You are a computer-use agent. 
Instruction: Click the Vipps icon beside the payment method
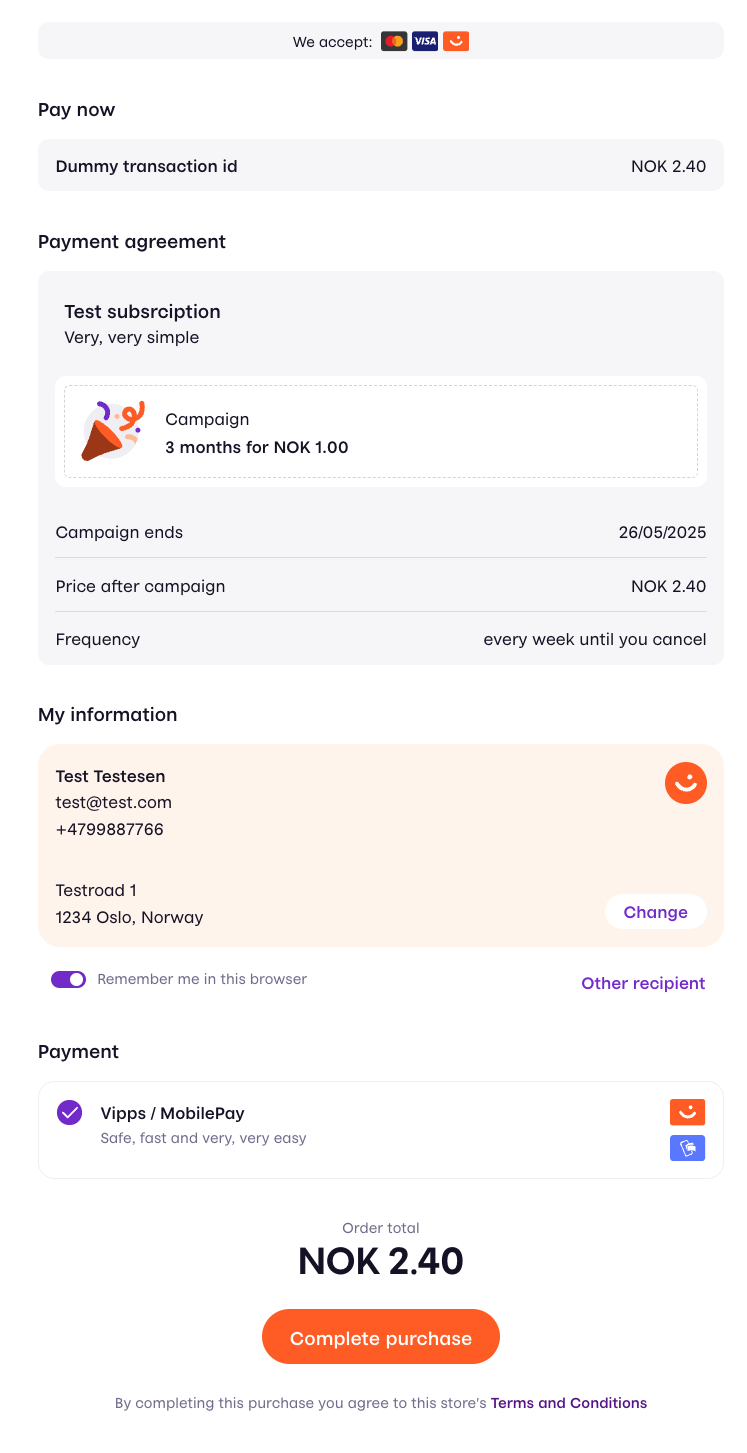click(686, 1112)
